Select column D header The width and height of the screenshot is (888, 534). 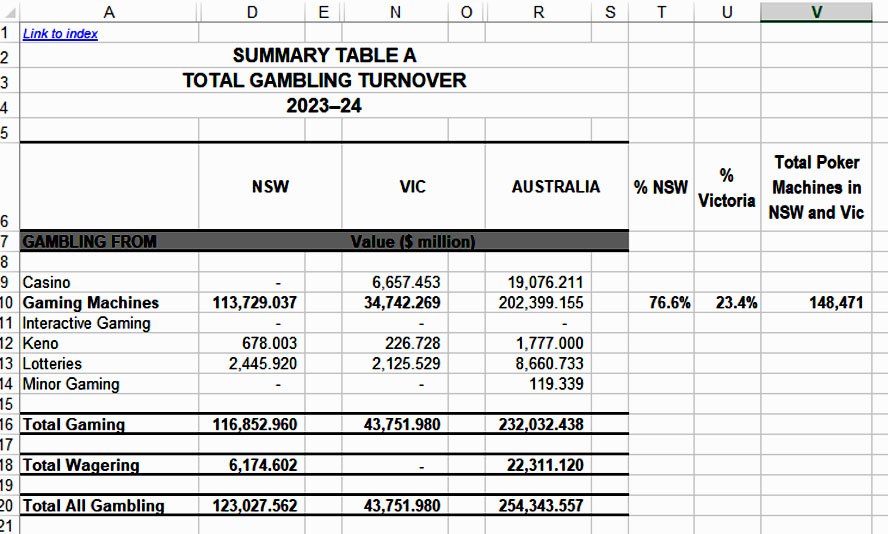pyautogui.click(x=251, y=11)
